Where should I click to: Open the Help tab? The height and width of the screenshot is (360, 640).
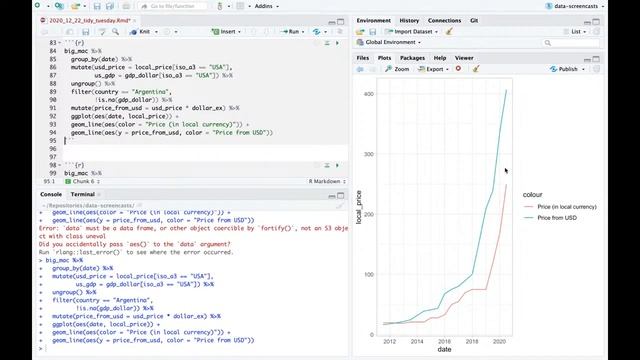[x=440, y=58]
